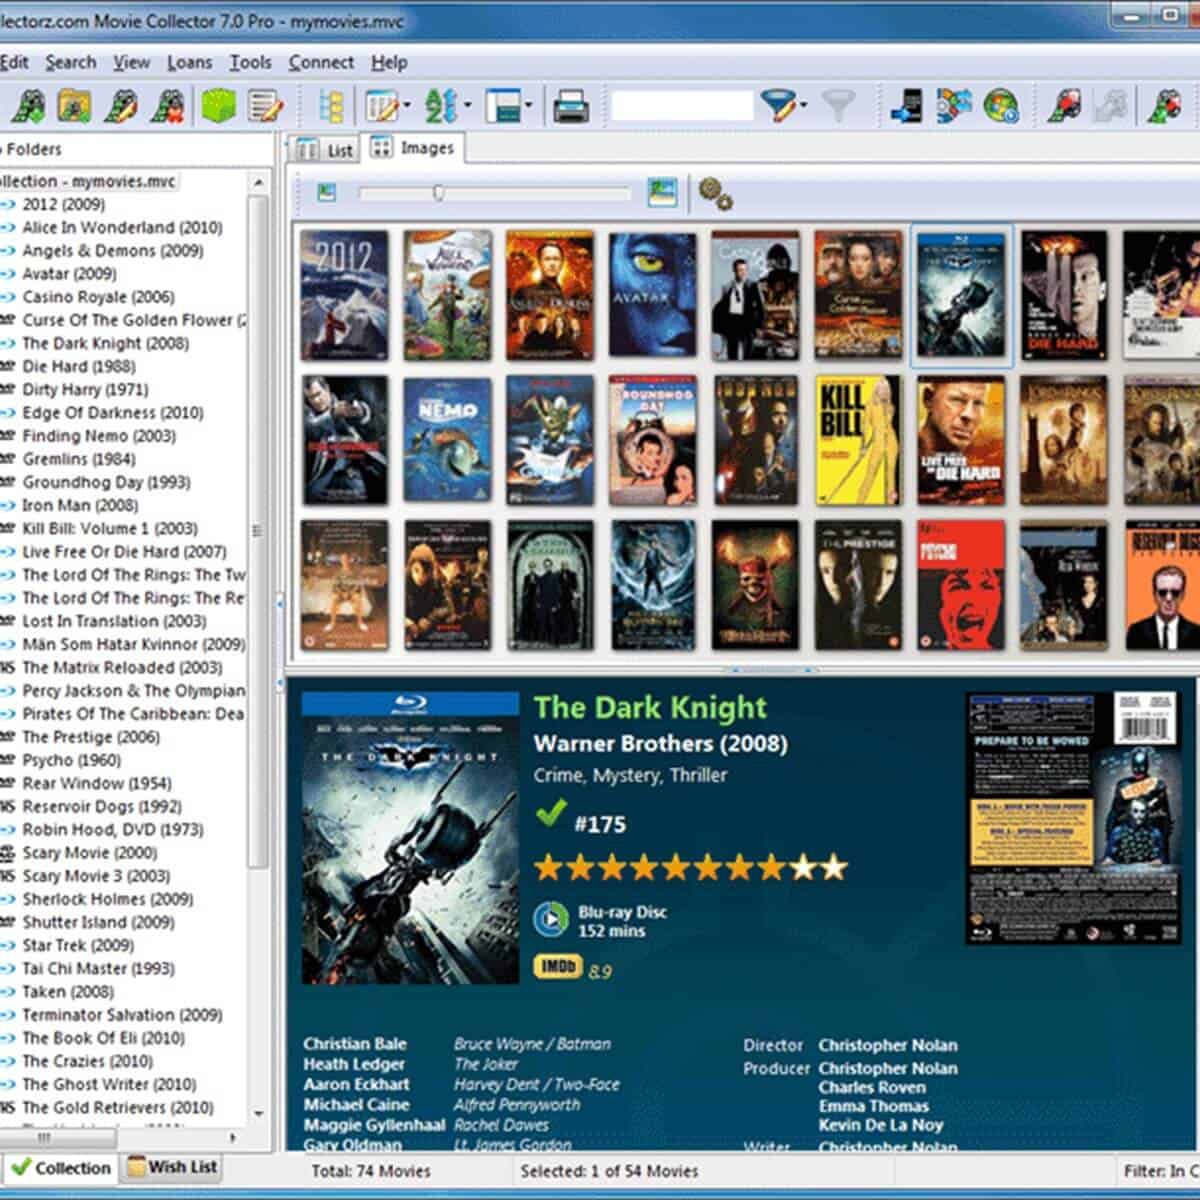Image resolution: width=1200 pixels, height=1200 pixels.
Task: Open image view settings gears icon
Action: (715, 193)
